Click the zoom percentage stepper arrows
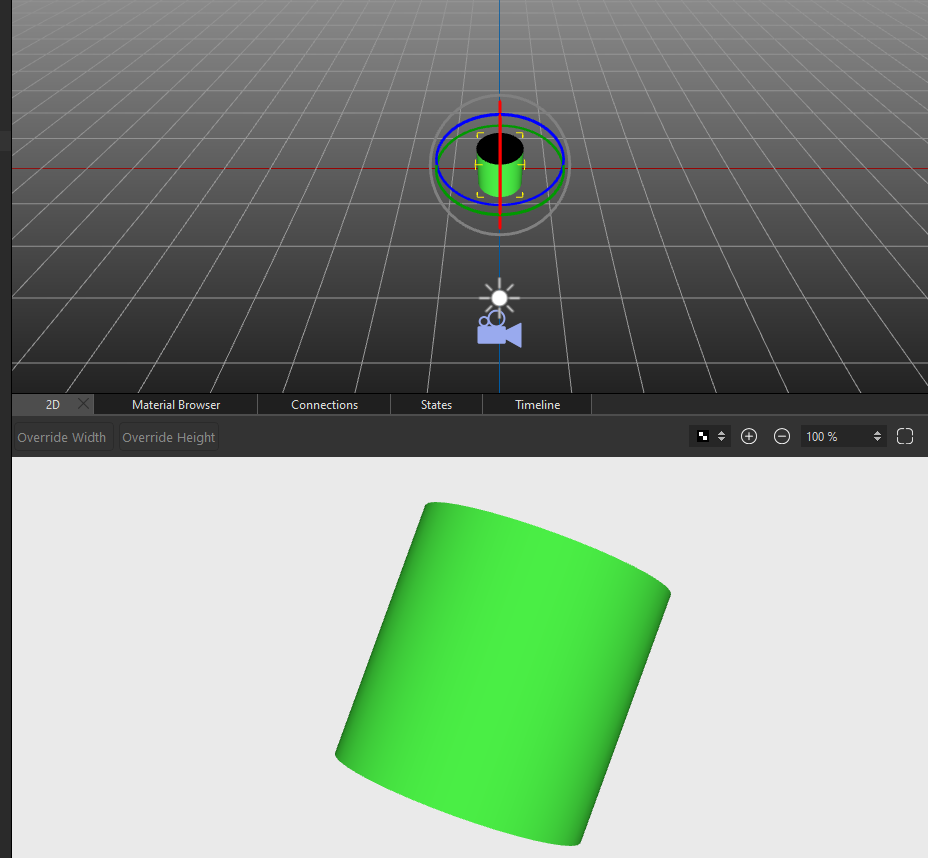The width and height of the screenshot is (928, 858). click(x=878, y=437)
